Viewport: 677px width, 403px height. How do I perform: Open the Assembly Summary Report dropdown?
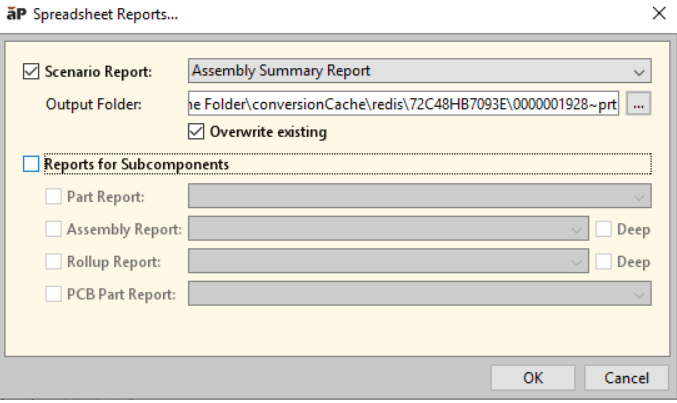click(419, 71)
